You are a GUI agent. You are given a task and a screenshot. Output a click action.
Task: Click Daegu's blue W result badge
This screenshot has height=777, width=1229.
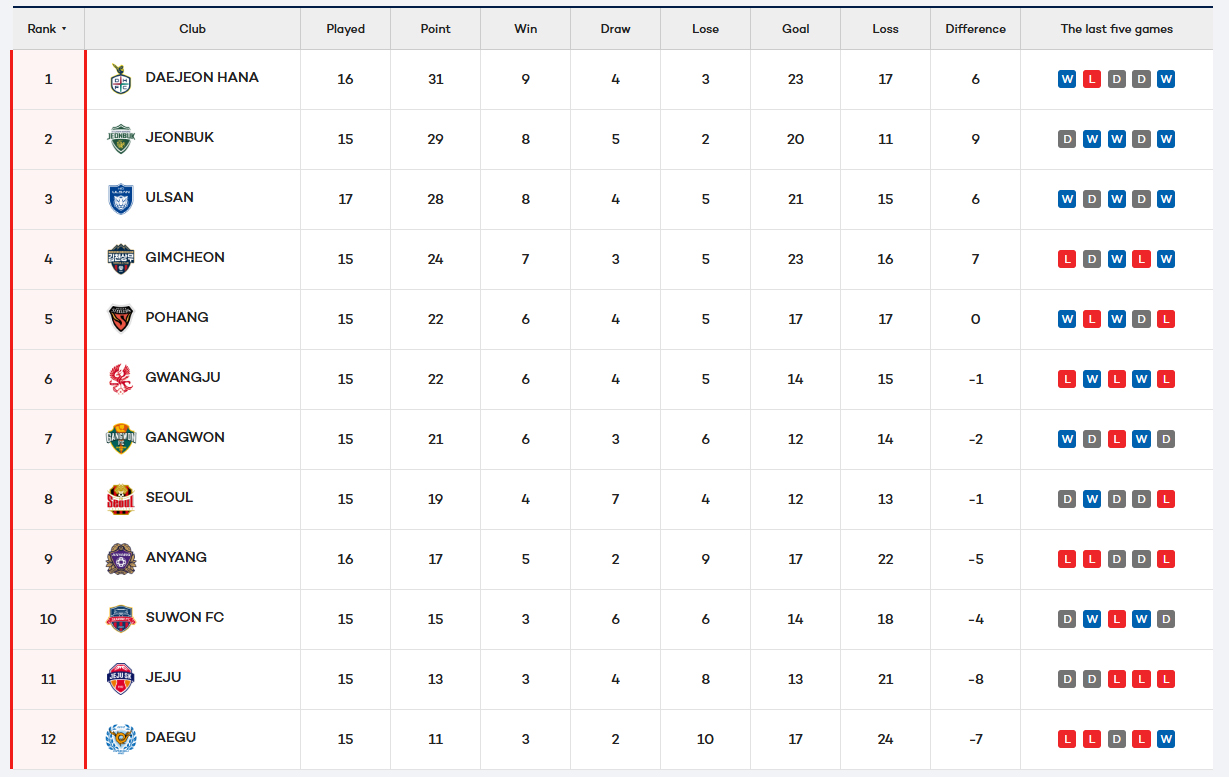click(x=1166, y=739)
